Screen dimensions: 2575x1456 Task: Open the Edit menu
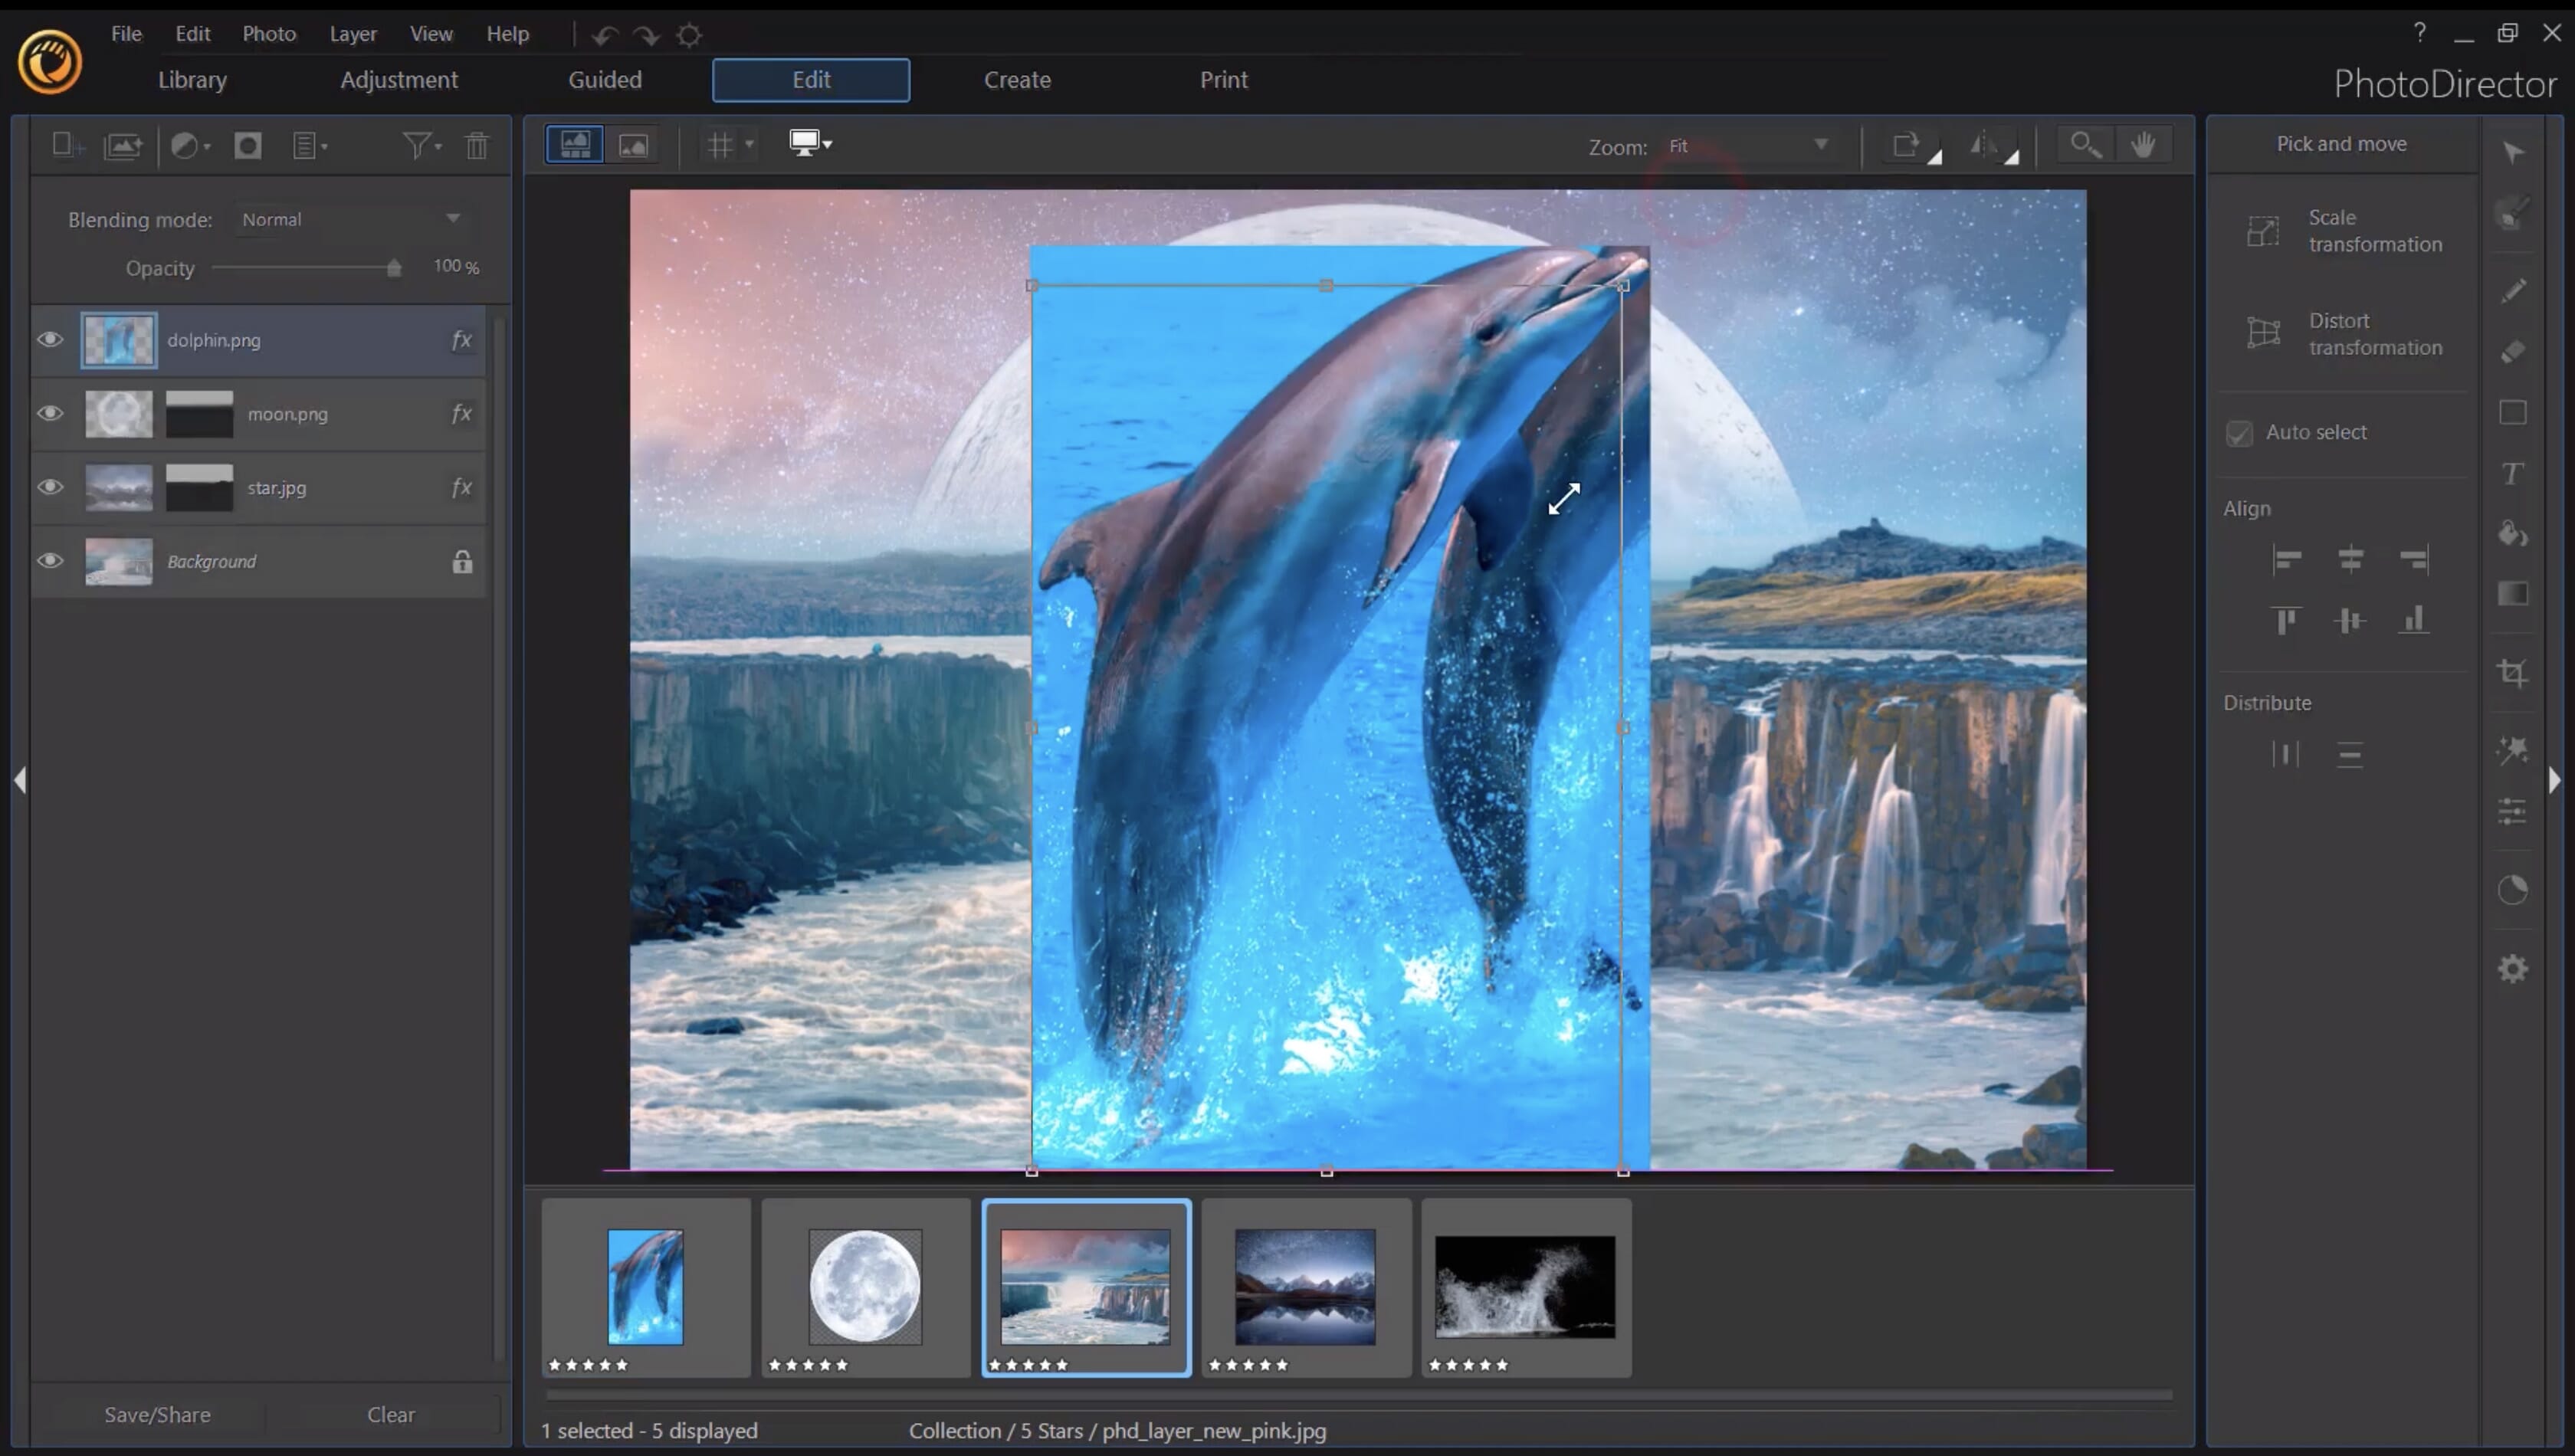click(x=191, y=32)
